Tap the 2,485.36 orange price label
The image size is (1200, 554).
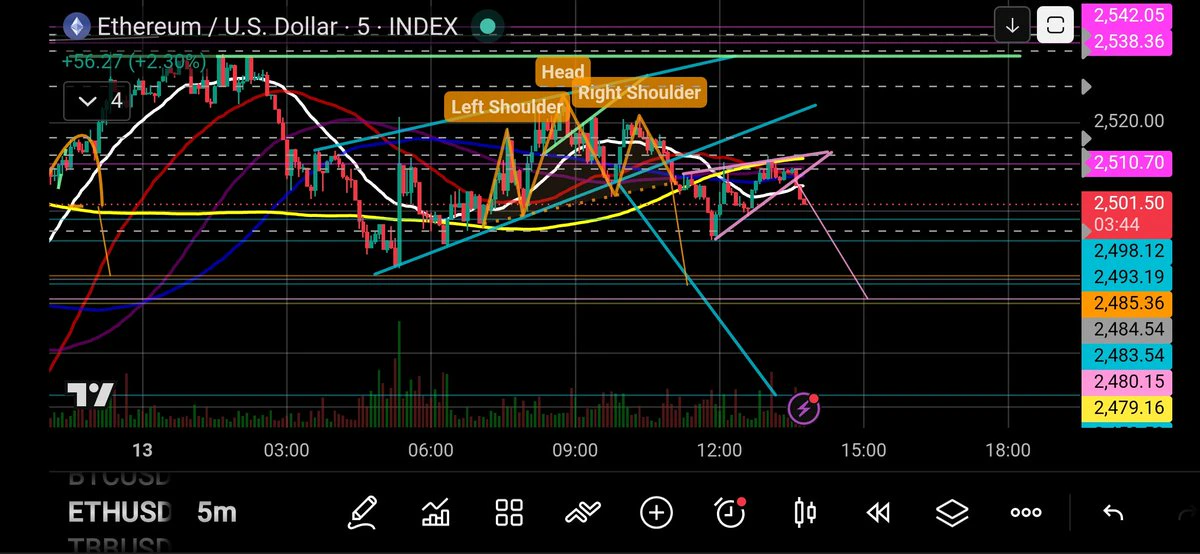(x=1125, y=303)
